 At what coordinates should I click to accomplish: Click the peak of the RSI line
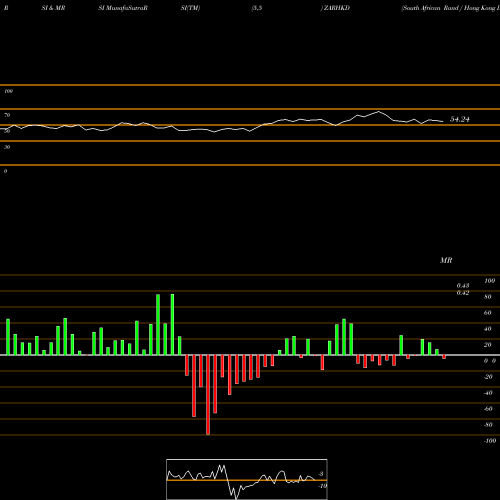[x=379, y=111]
